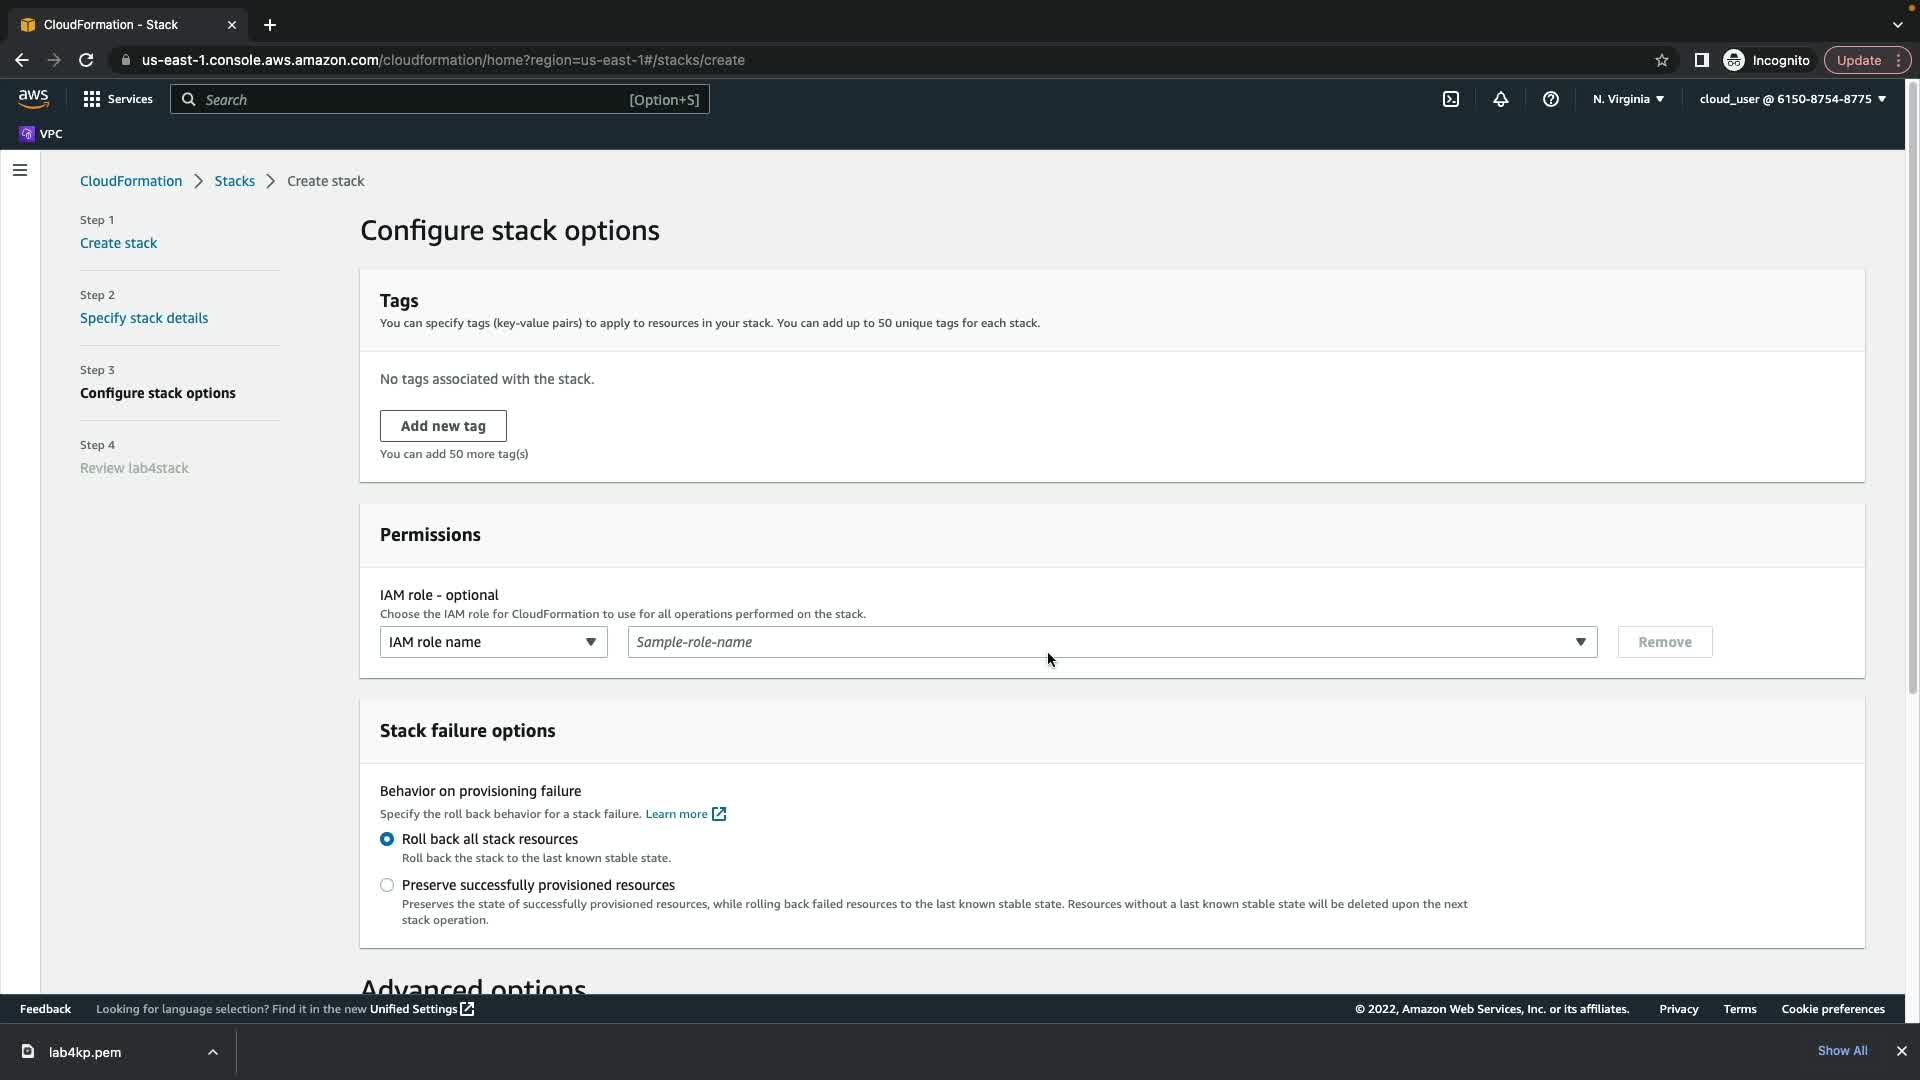Image resolution: width=1920 pixels, height=1080 pixels.
Task: Open AWS CloudShell terminal icon
Action: point(1450,99)
